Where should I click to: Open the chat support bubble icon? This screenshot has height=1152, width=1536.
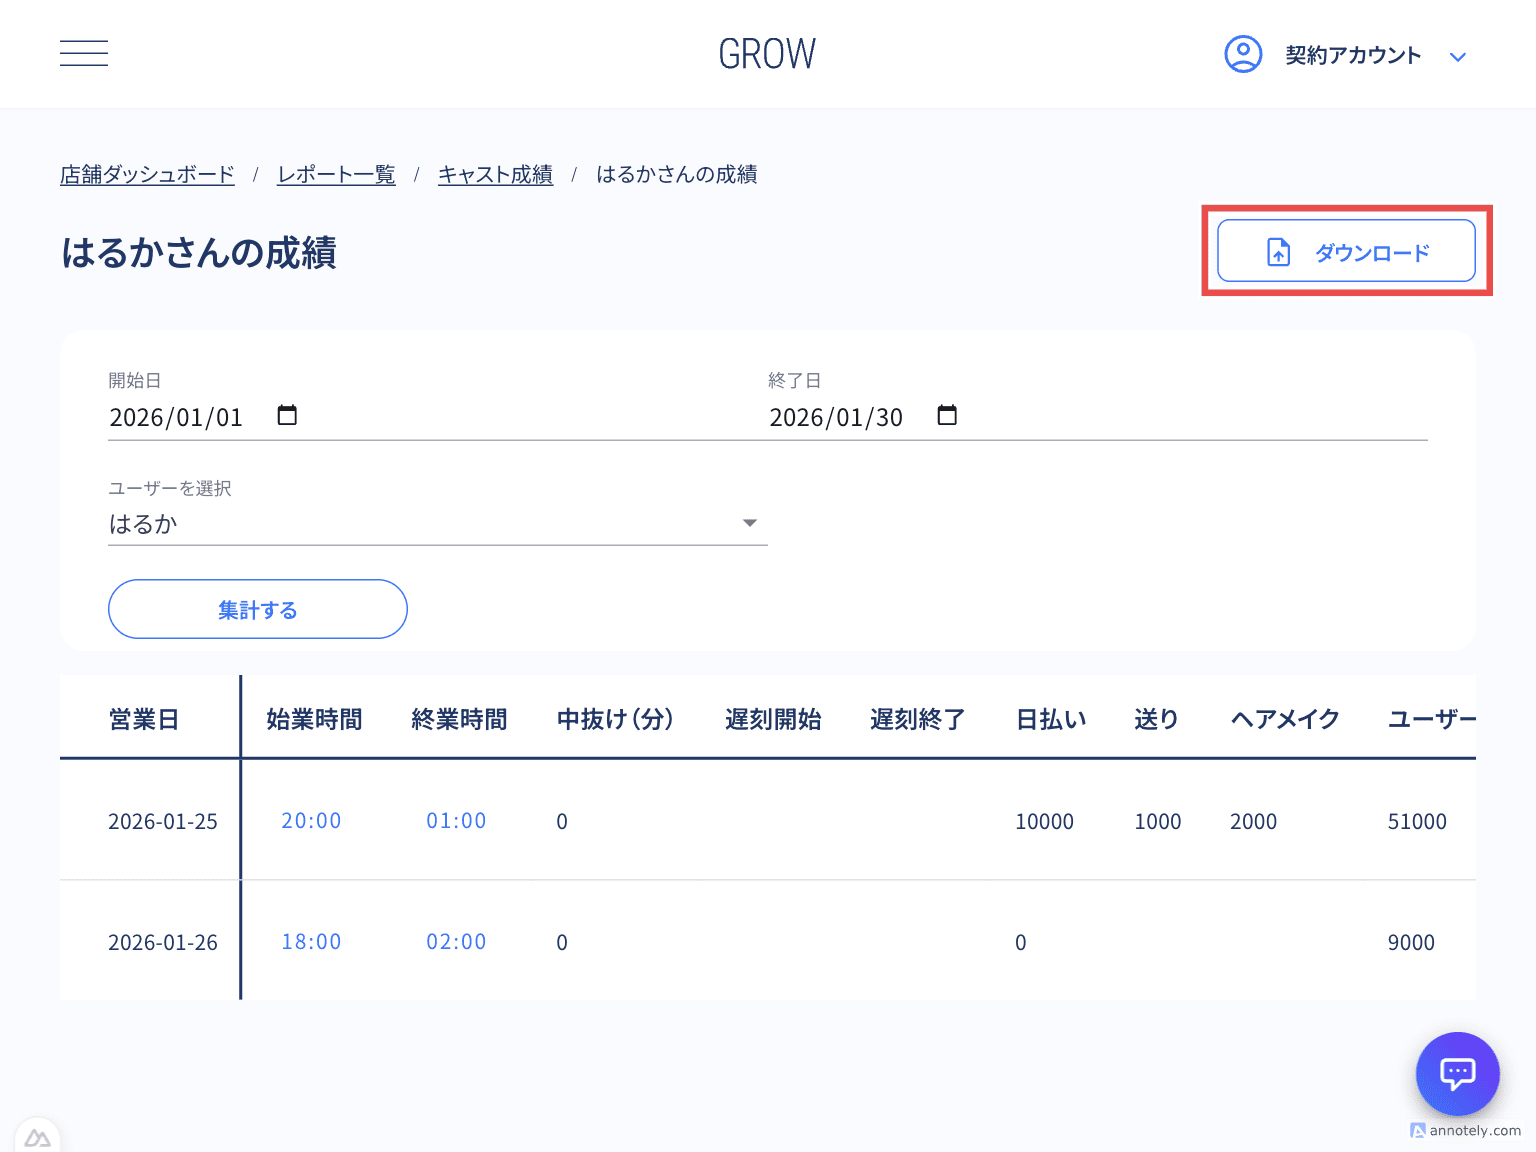(1457, 1073)
